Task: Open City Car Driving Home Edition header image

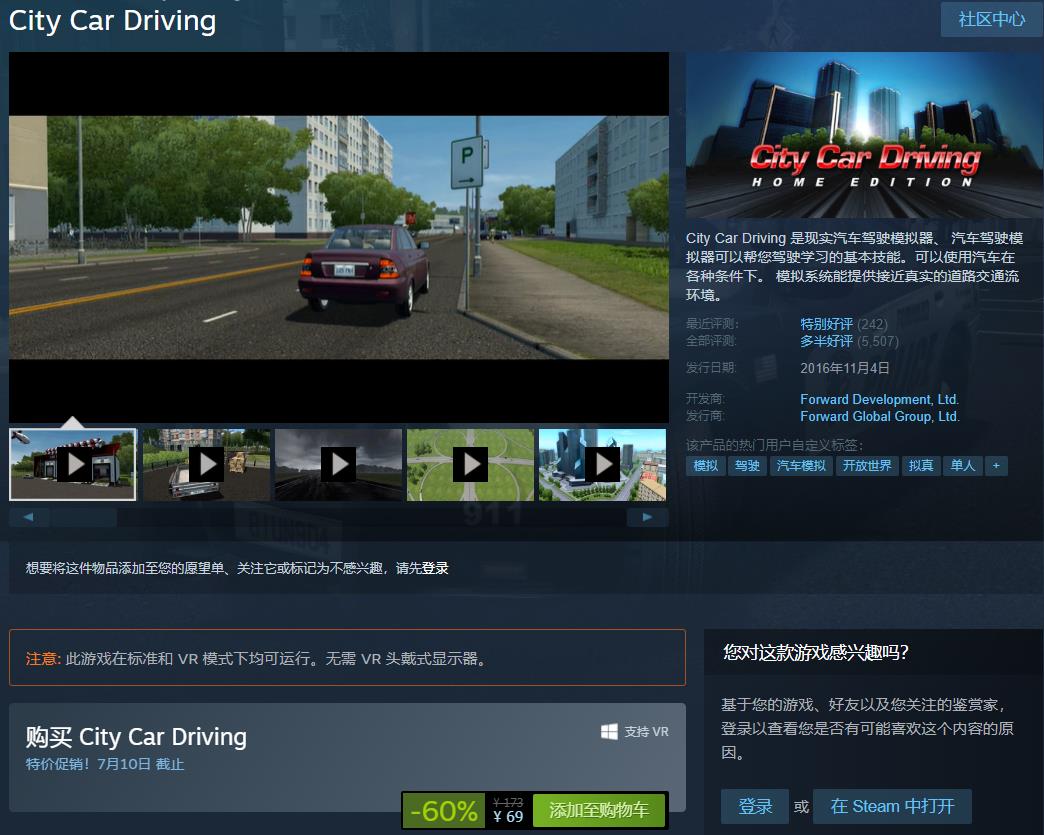Action: tap(864, 135)
